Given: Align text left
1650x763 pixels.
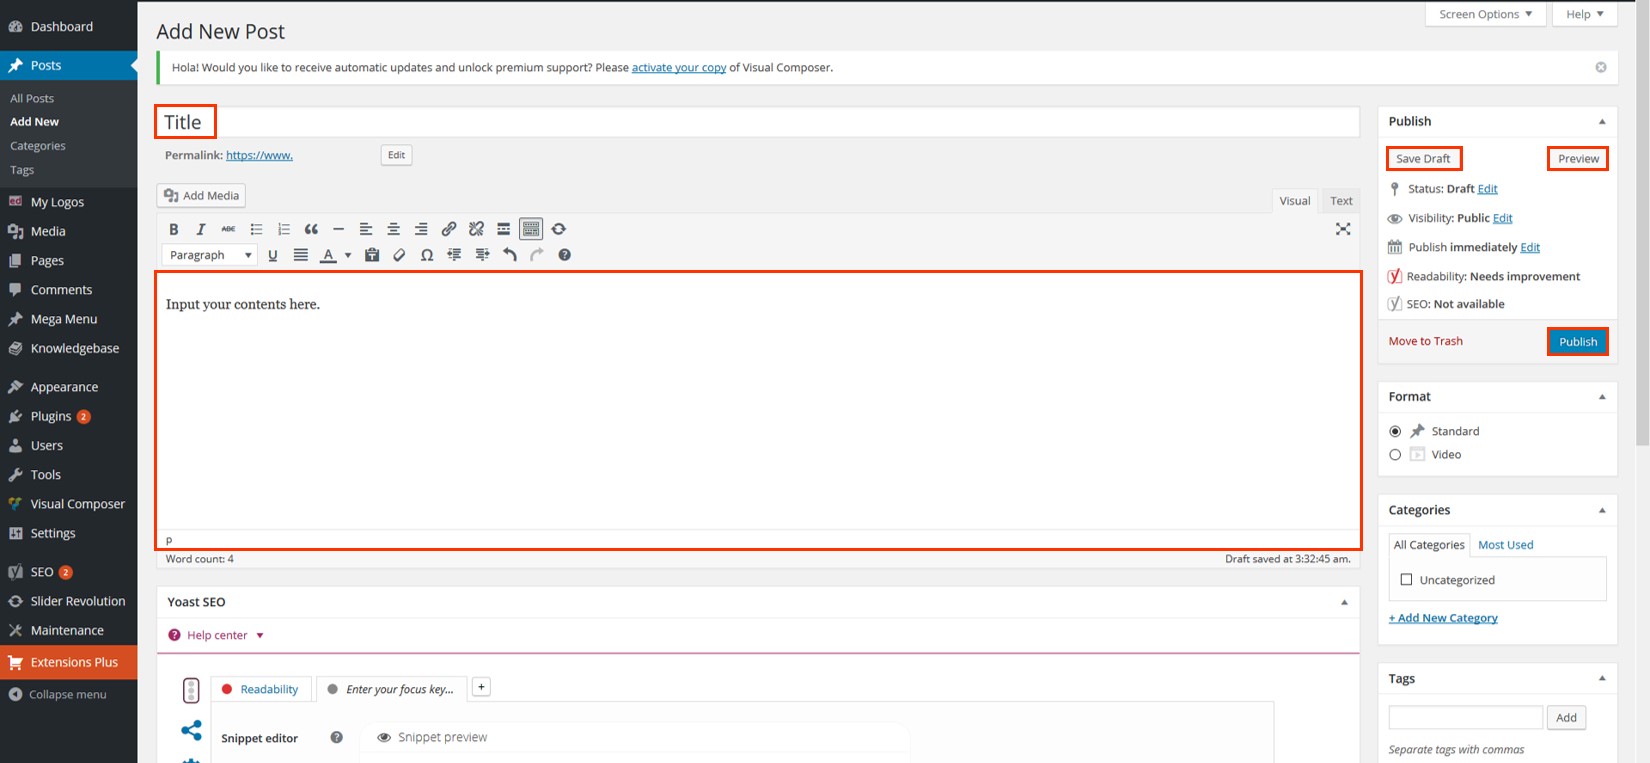Looking at the screenshot, I should click(x=366, y=229).
